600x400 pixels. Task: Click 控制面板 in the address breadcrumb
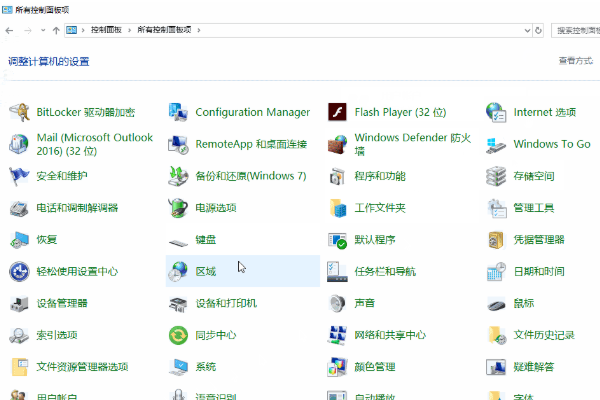106,30
